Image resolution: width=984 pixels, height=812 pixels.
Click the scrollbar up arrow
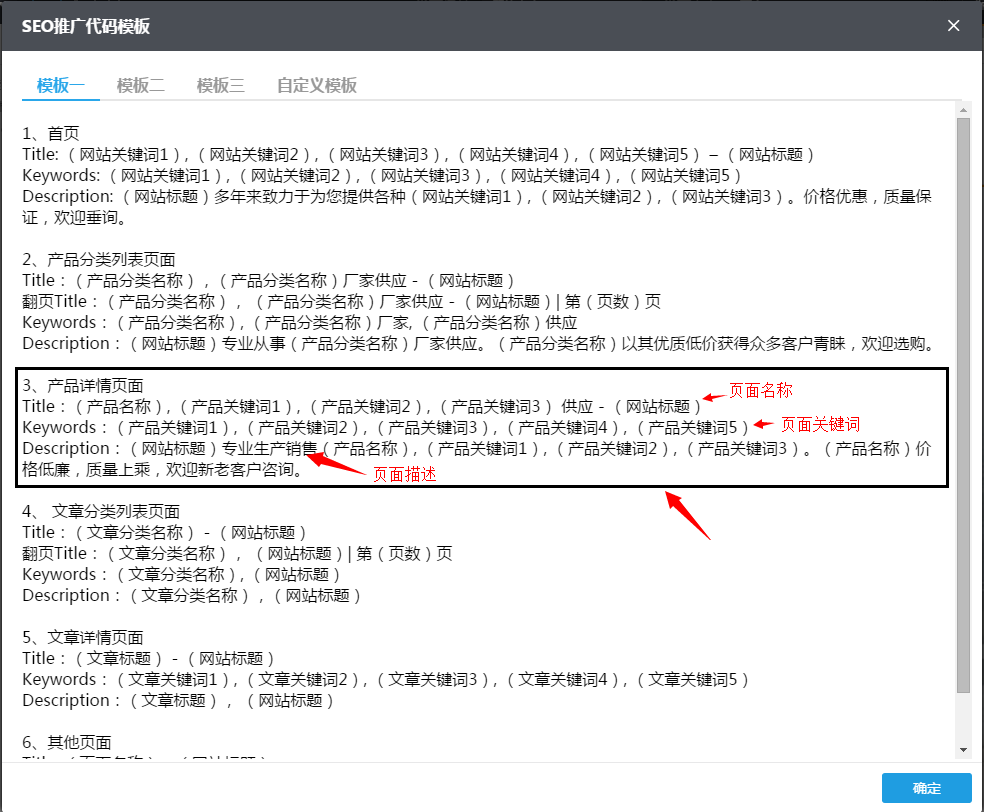pyautogui.click(x=964, y=110)
